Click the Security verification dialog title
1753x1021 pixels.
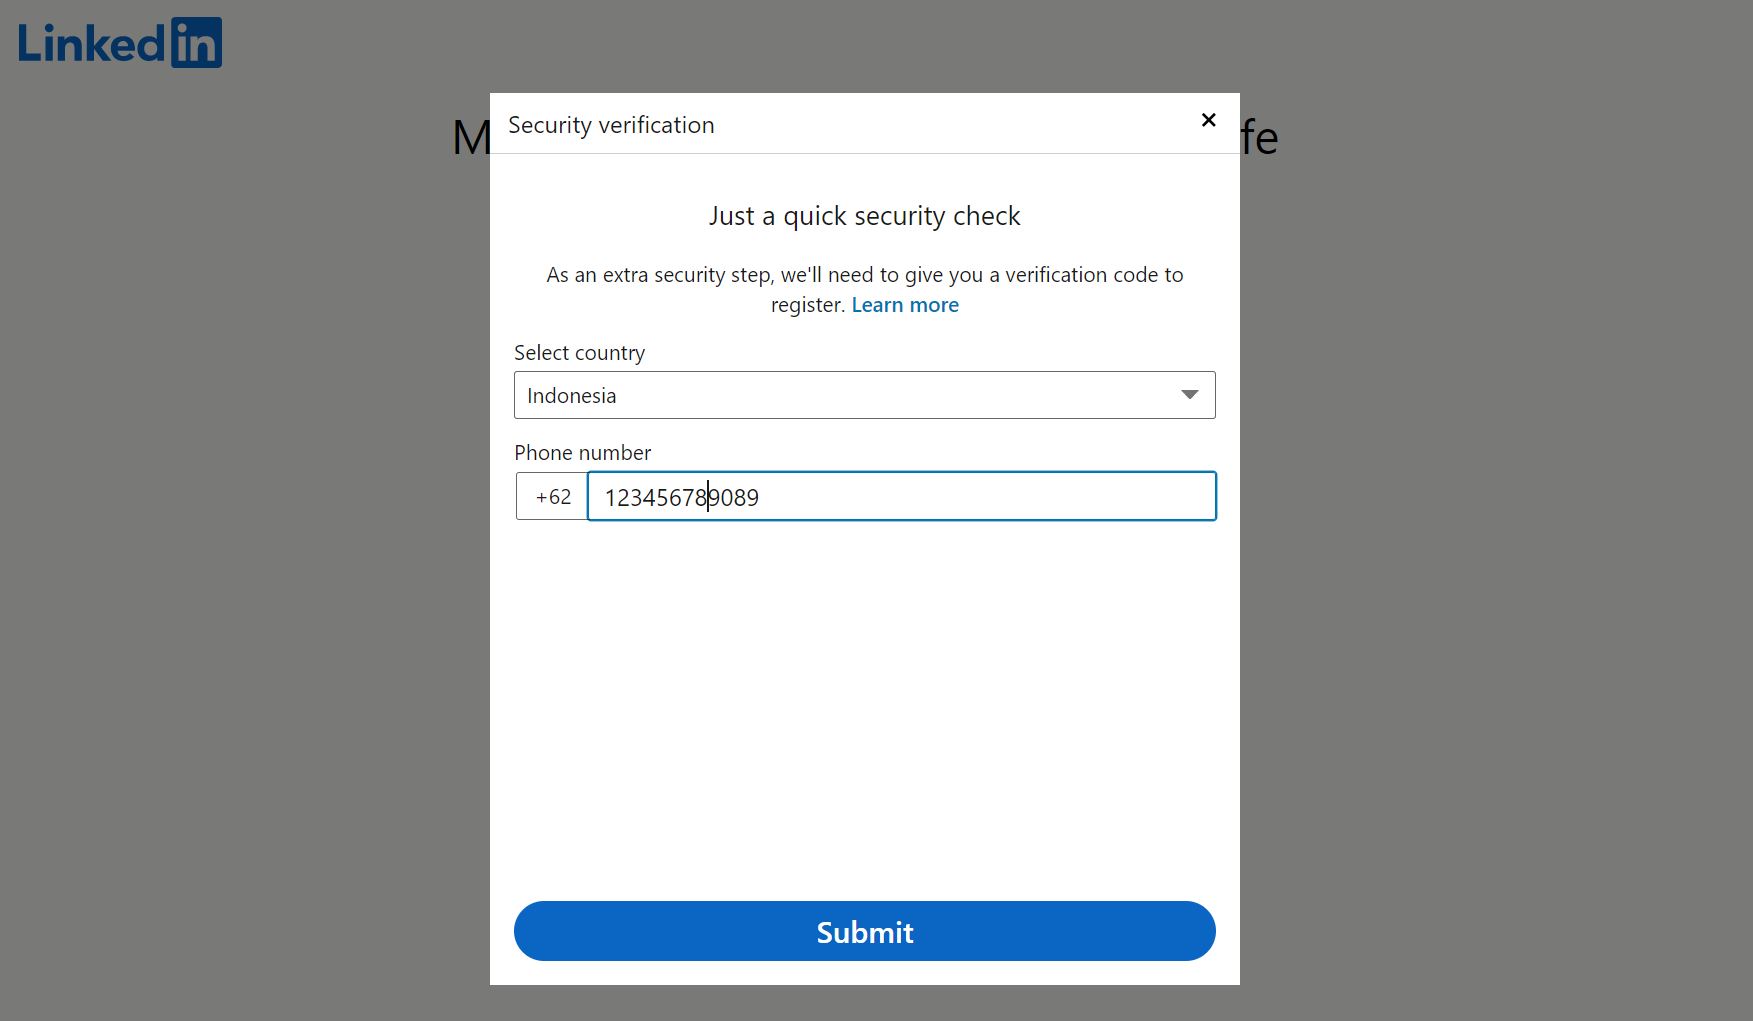(611, 124)
